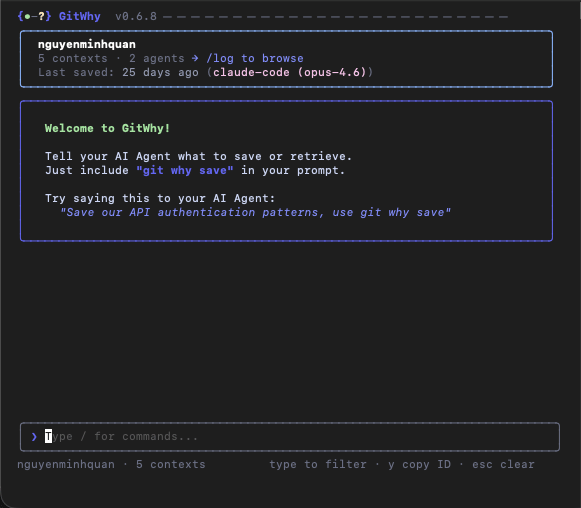Click the GitWhy title text
Viewport: 581px width, 508px height.
point(80,16)
